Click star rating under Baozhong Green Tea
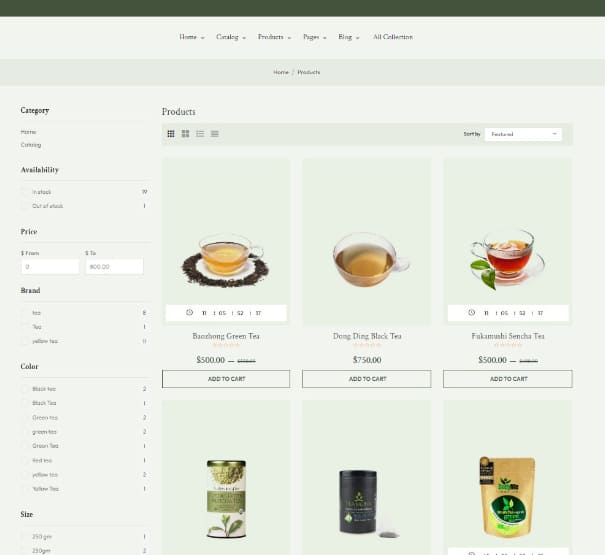This screenshot has height=555, width=605. click(x=226, y=346)
